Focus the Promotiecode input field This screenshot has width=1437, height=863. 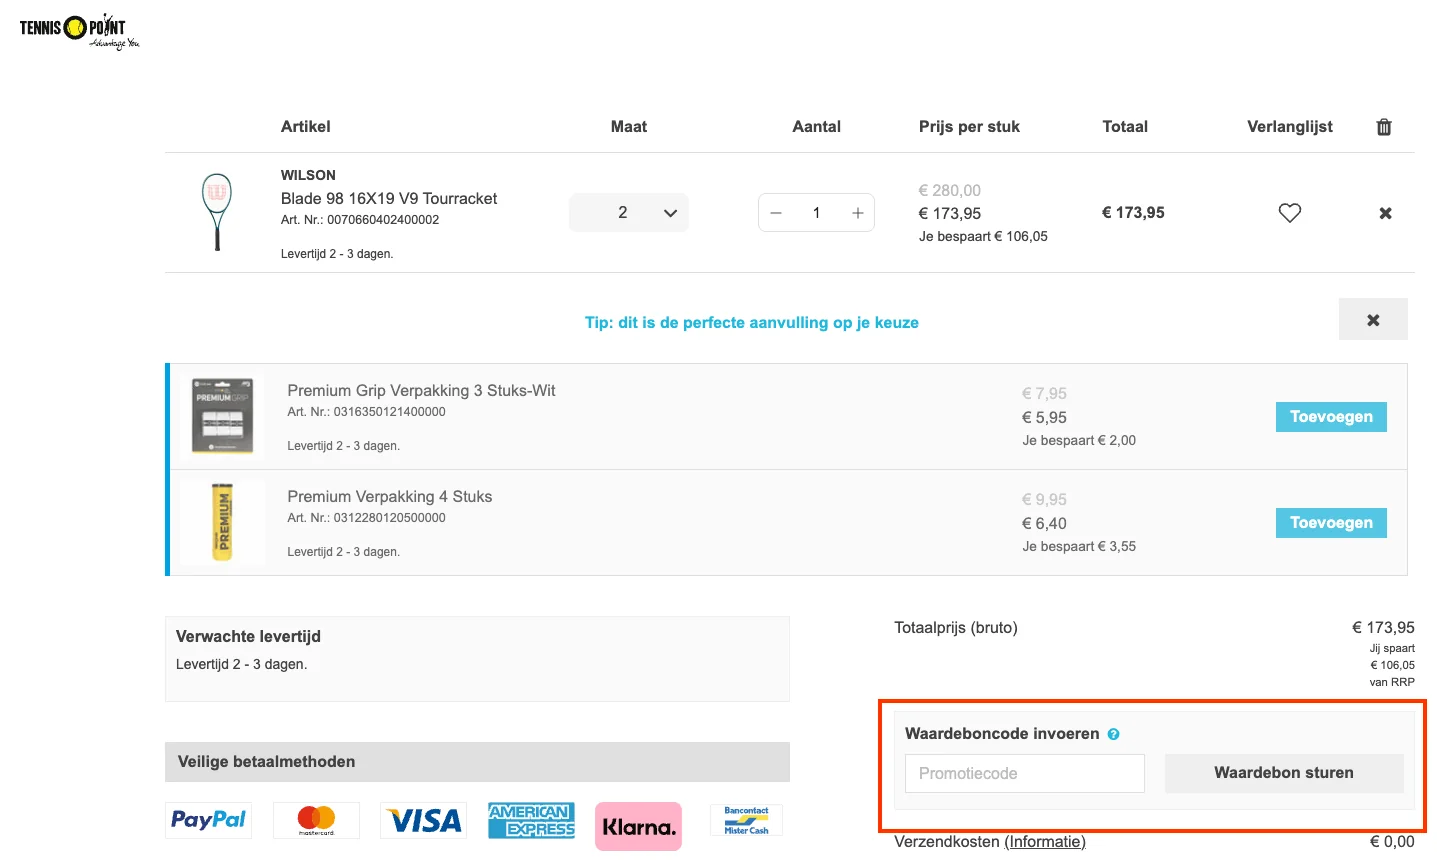(1024, 773)
